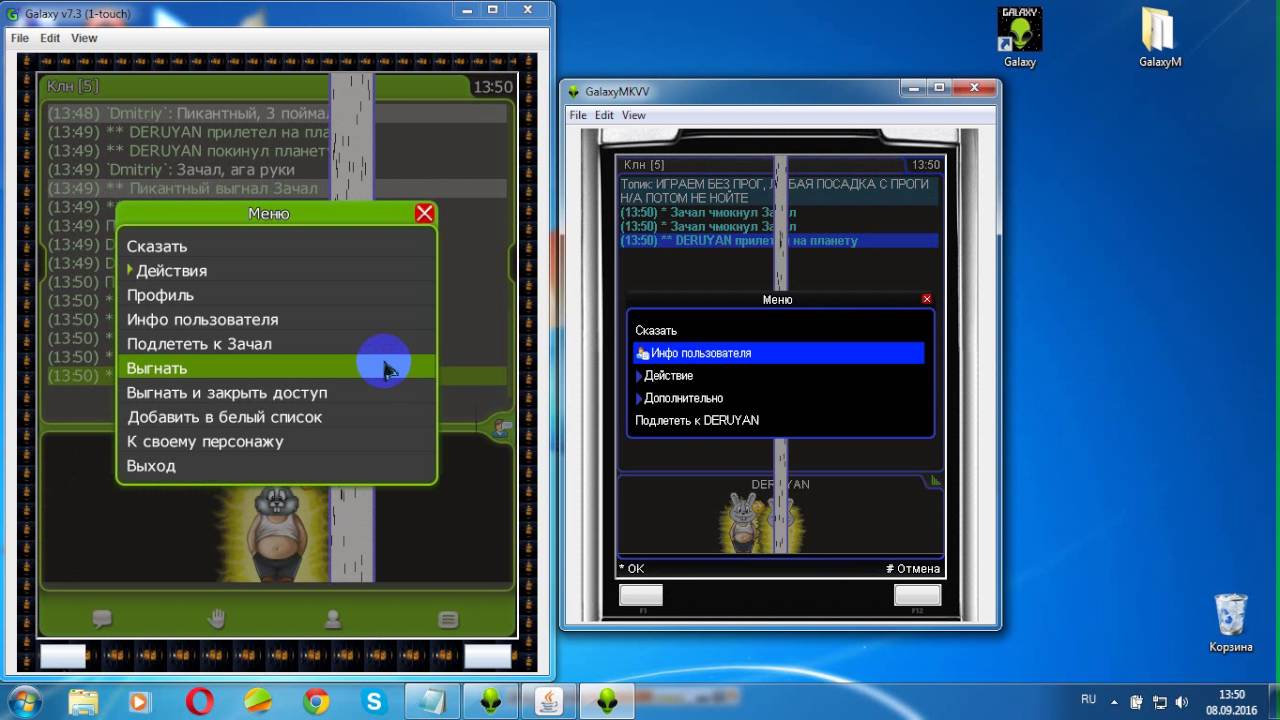Choose Сказать in the GalaxyMKVV menu

tap(779, 330)
